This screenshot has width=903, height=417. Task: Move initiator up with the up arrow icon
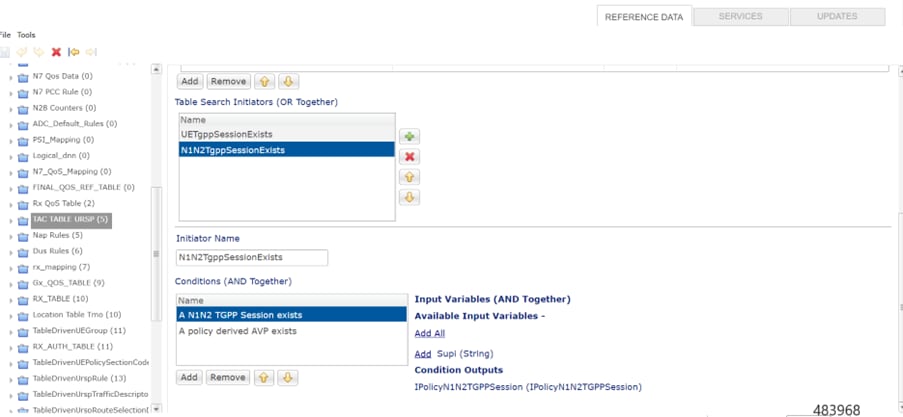coord(409,177)
